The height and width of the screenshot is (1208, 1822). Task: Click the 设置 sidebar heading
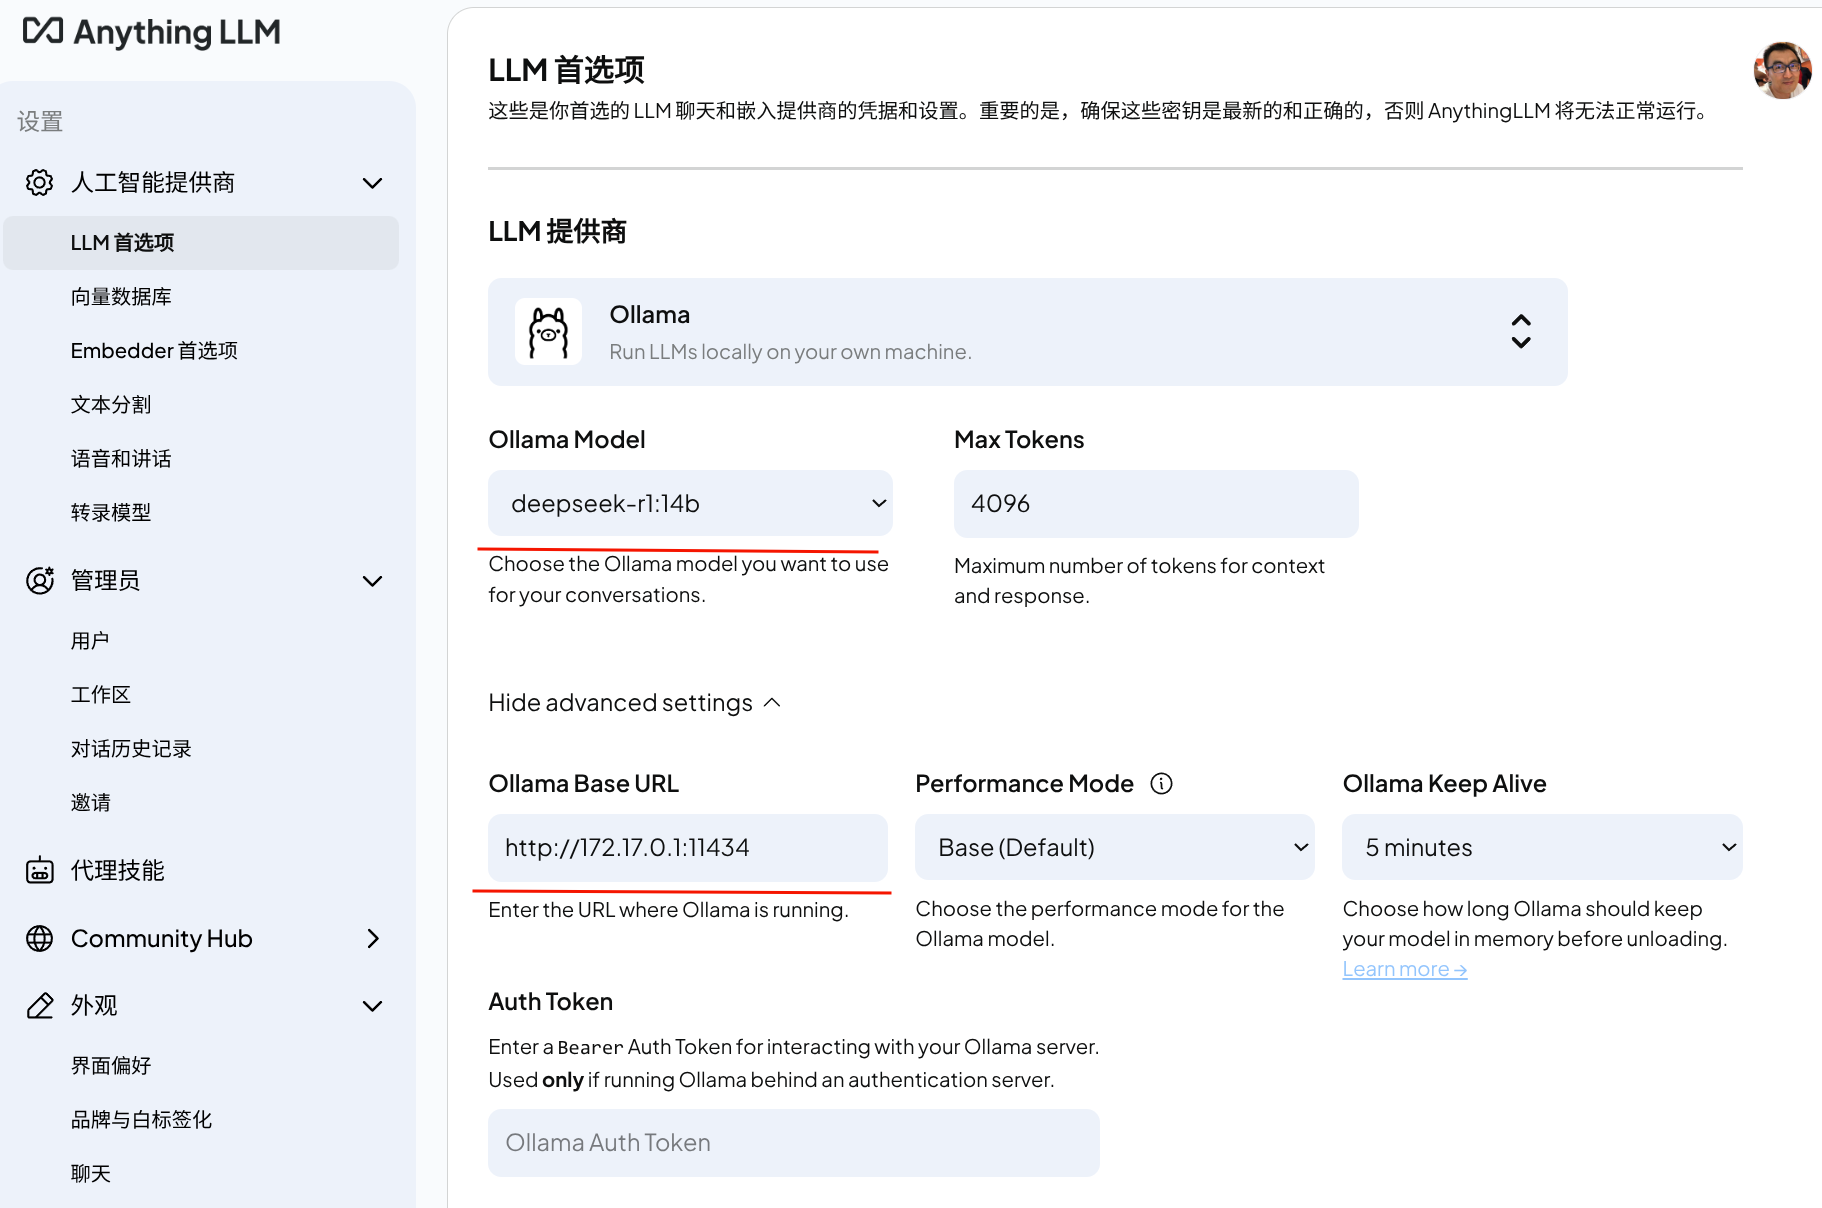tap(40, 121)
